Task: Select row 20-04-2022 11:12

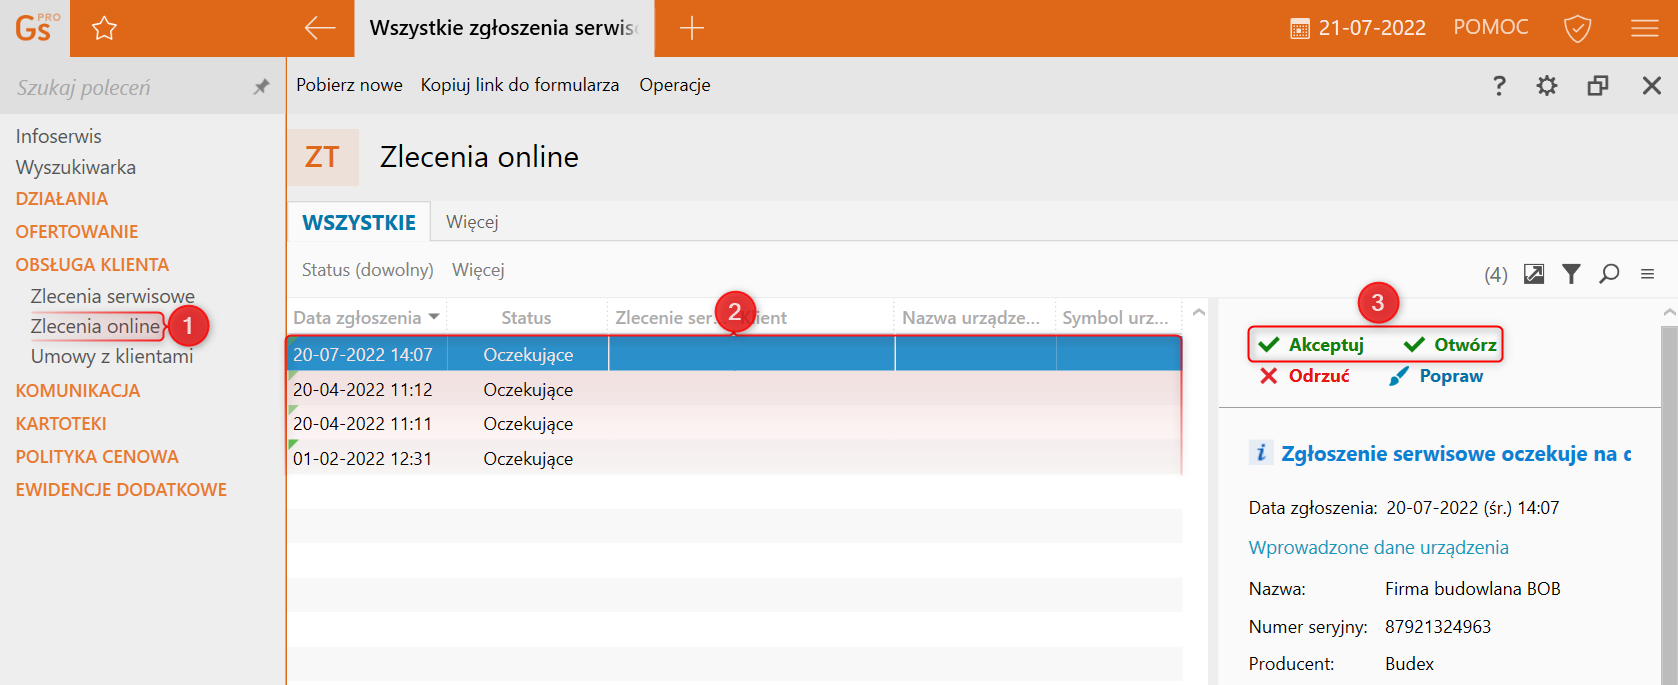Action: 734,389
